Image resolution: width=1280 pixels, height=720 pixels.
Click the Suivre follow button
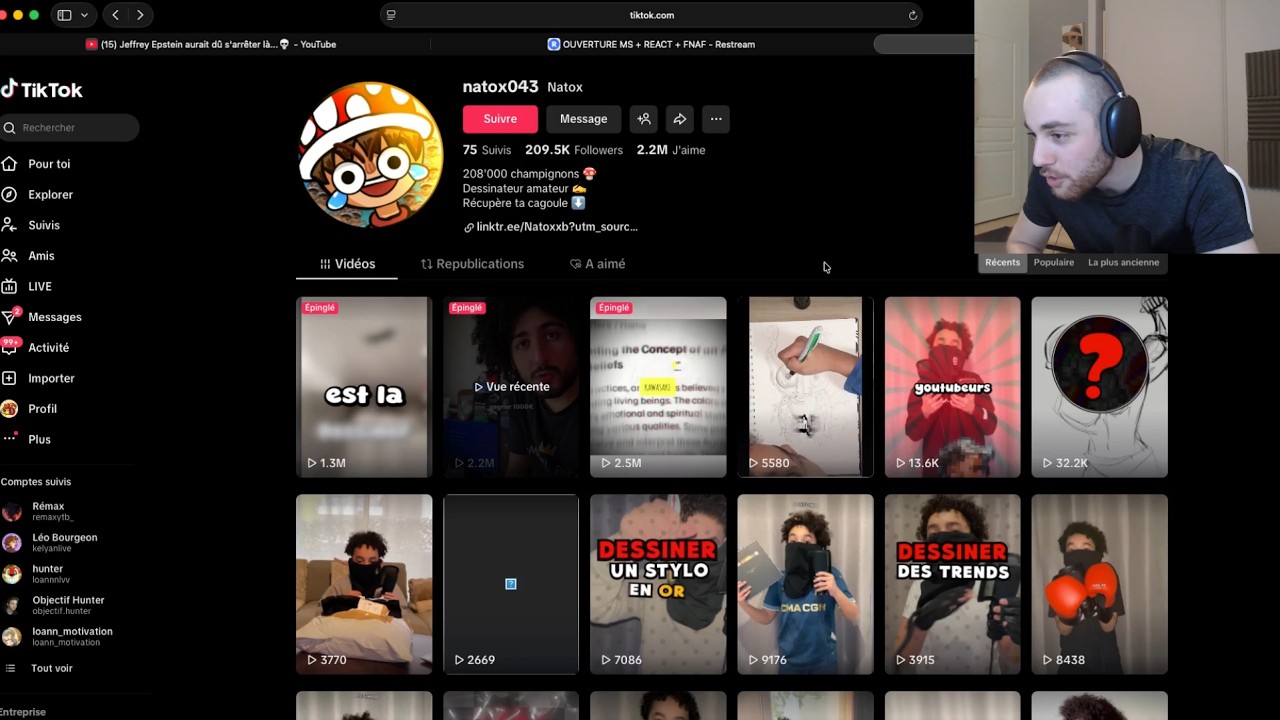pos(500,119)
